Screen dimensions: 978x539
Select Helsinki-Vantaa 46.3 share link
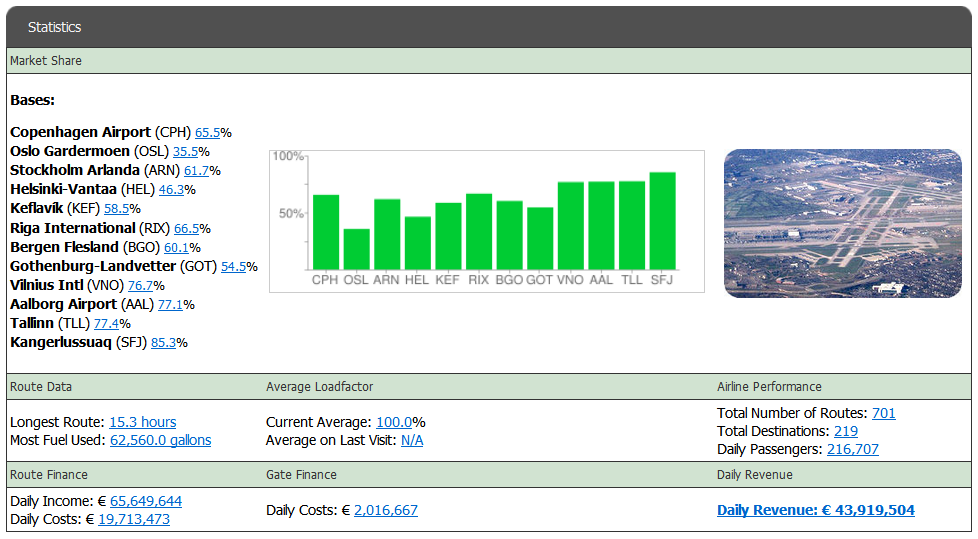(171, 190)
